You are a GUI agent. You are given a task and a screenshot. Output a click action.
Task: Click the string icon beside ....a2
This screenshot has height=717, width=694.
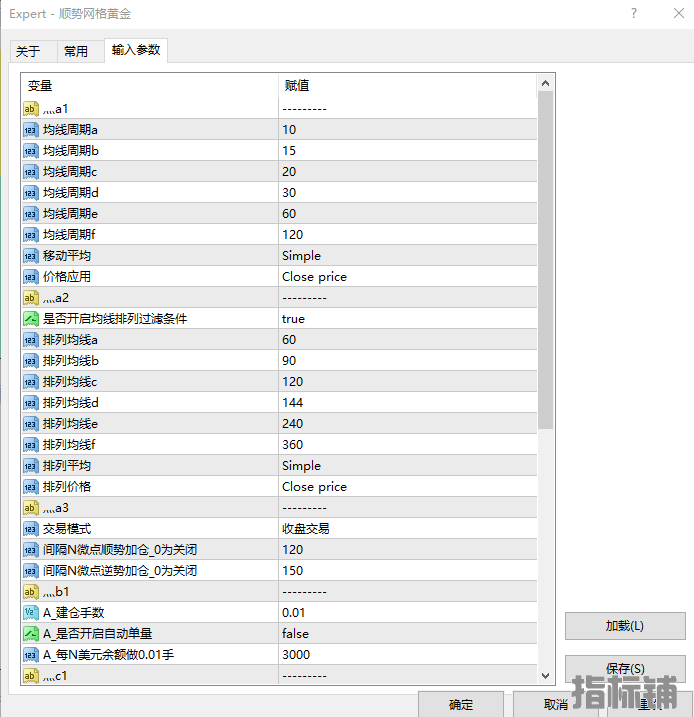[31, 298]
